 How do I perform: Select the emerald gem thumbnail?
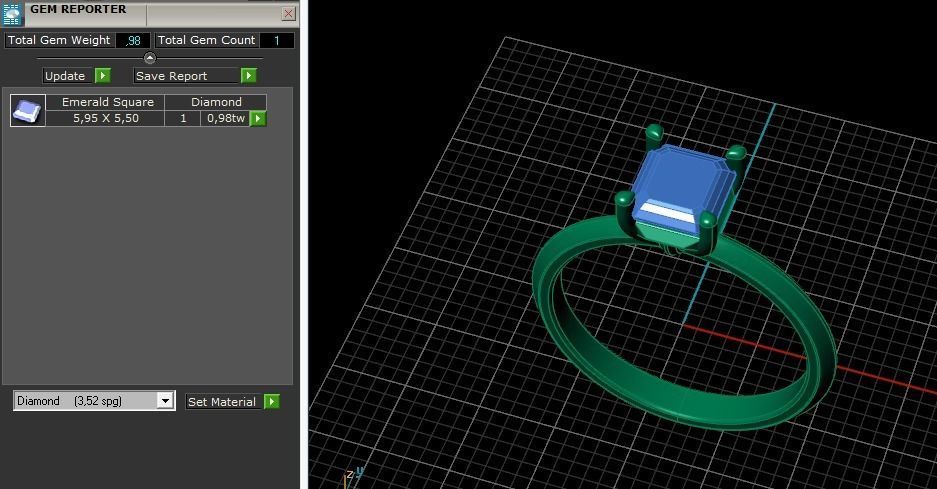click(27, 111)
